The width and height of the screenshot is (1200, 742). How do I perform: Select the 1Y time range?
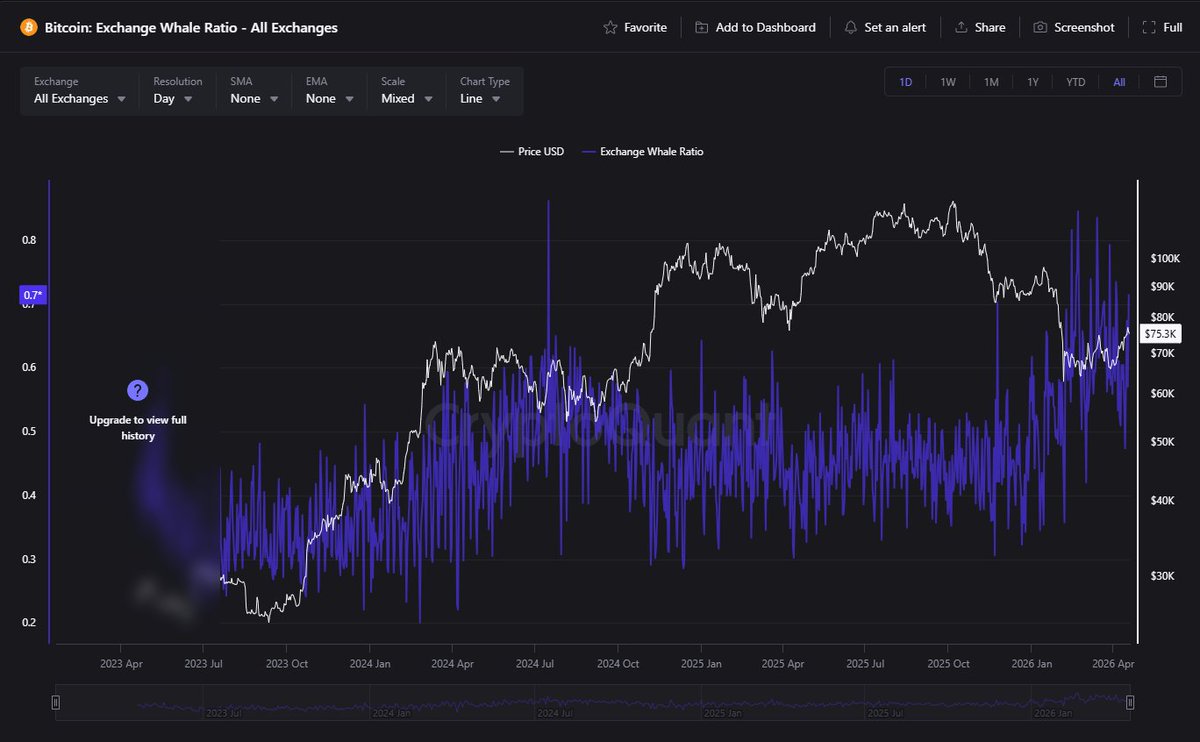point(1033,82)
